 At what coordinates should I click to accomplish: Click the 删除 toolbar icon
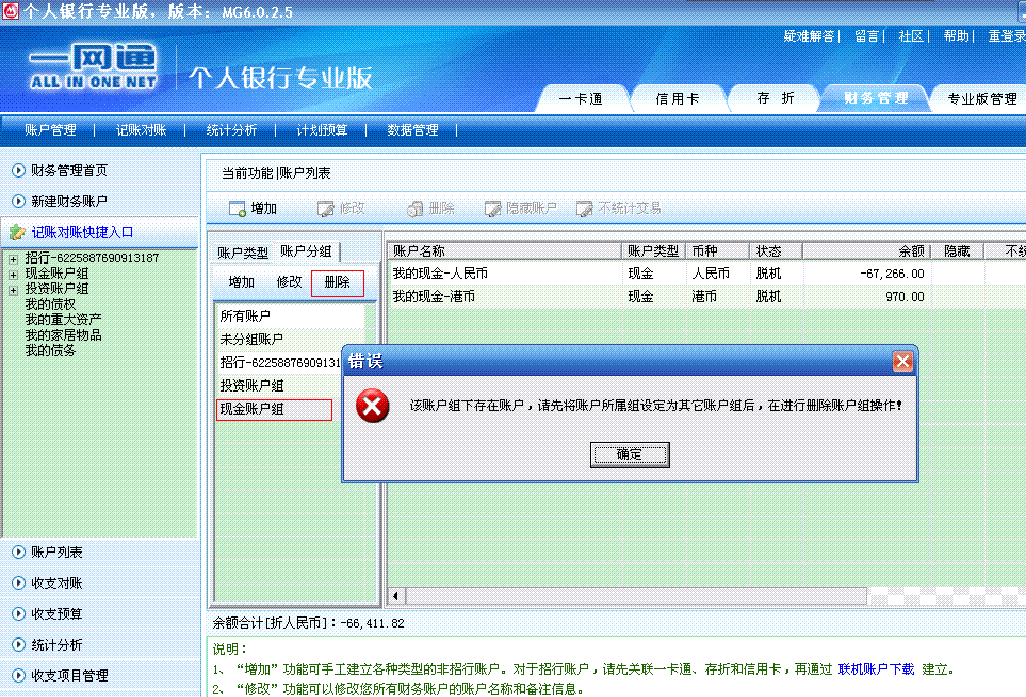click(x=415, y=209)
